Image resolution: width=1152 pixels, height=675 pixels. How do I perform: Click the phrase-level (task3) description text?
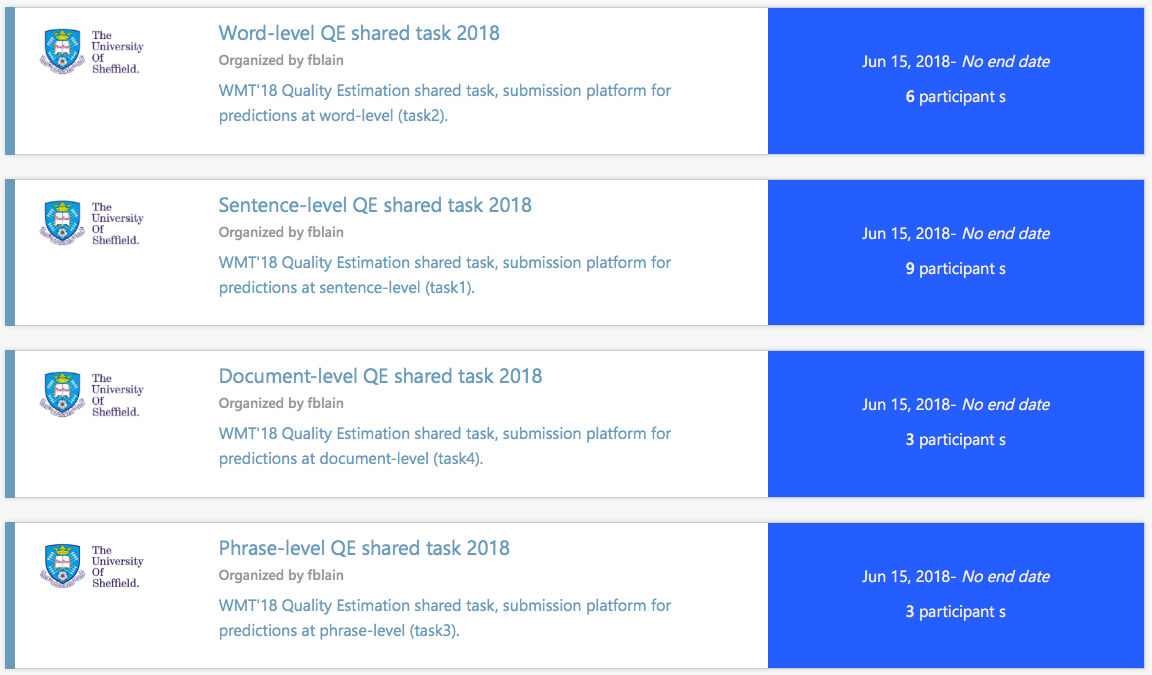[445, 618]
